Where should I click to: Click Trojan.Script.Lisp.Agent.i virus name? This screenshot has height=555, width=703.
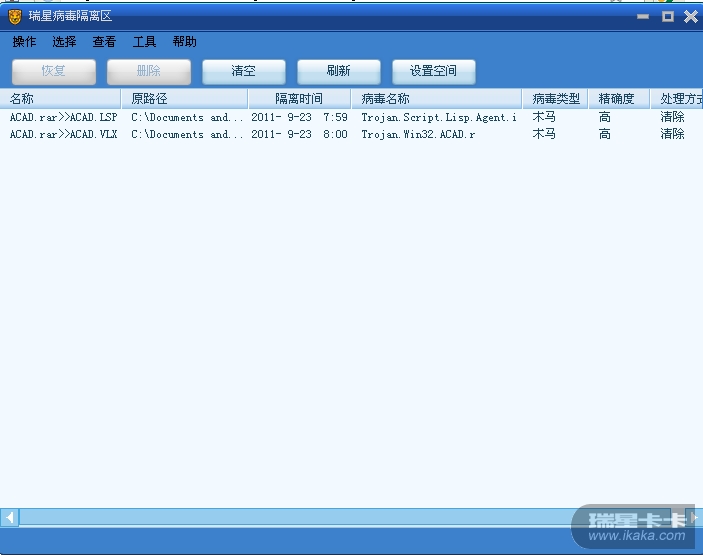click(439, 117)
